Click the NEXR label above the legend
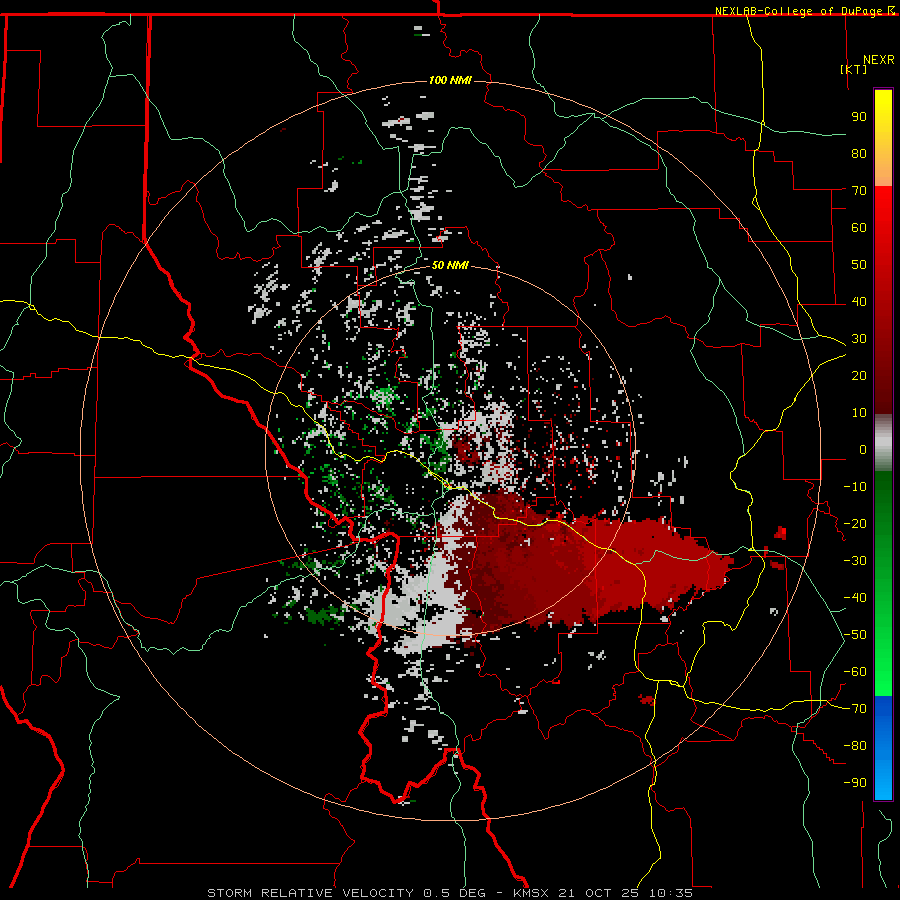 pyautogui.click(x=878, y=60)
